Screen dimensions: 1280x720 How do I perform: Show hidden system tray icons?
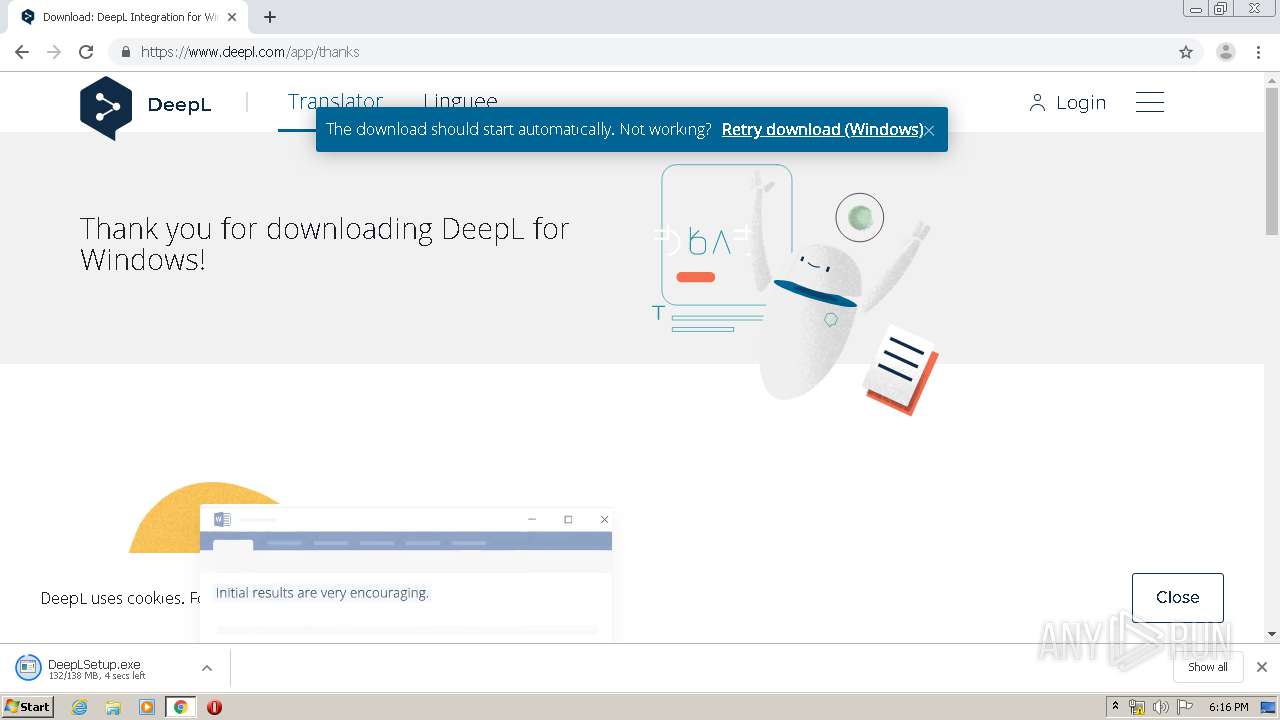point(1115,706)
